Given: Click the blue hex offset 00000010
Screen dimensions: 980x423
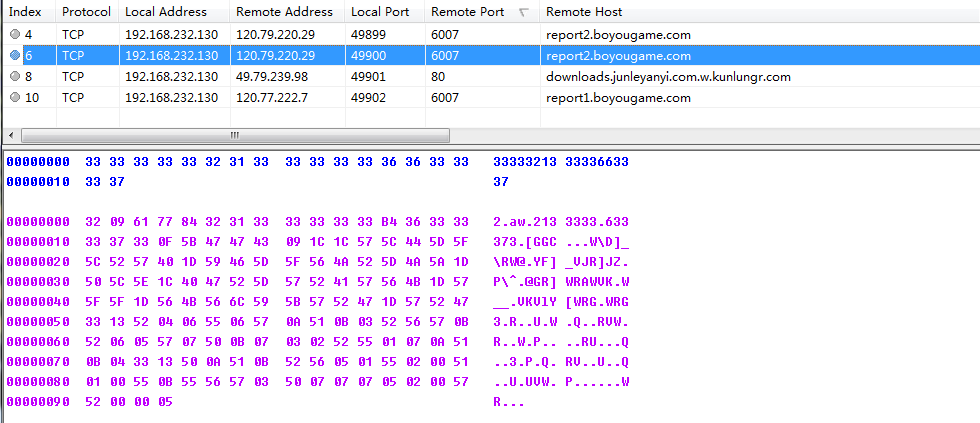Looking at the screenshot, I should (38, 182).
